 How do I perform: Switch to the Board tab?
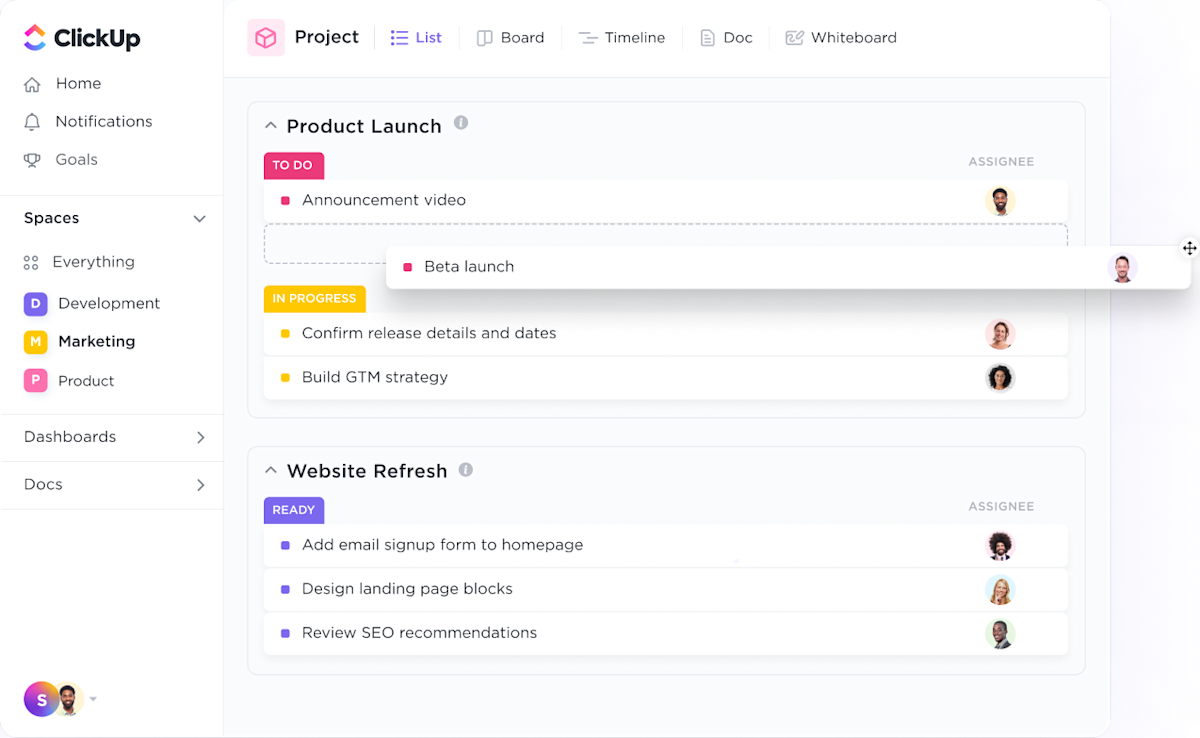510,37
